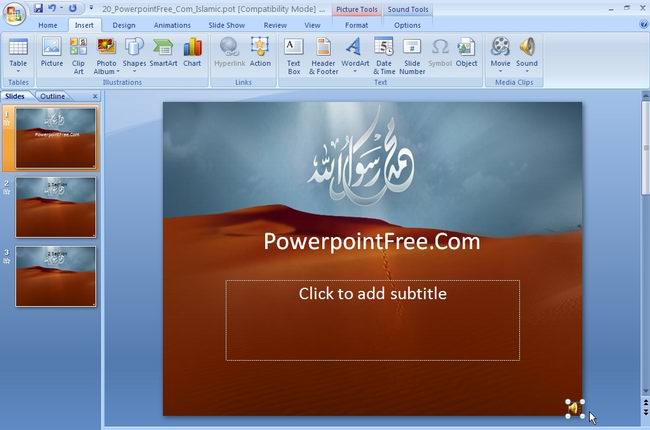Switch to the Home ribbon tab
Viewport: 650px width, 430px height.
click(x=48, y=25)
